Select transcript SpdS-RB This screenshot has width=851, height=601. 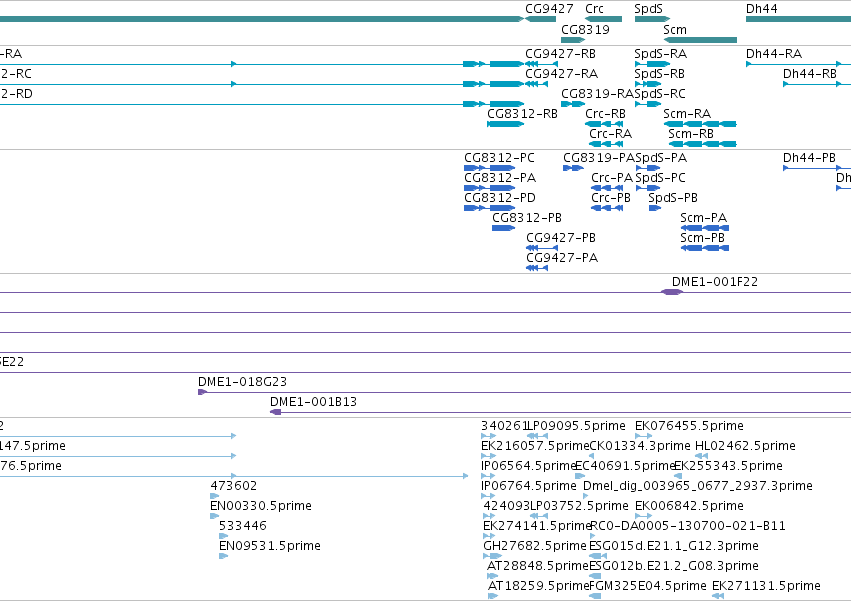[659, 74]
